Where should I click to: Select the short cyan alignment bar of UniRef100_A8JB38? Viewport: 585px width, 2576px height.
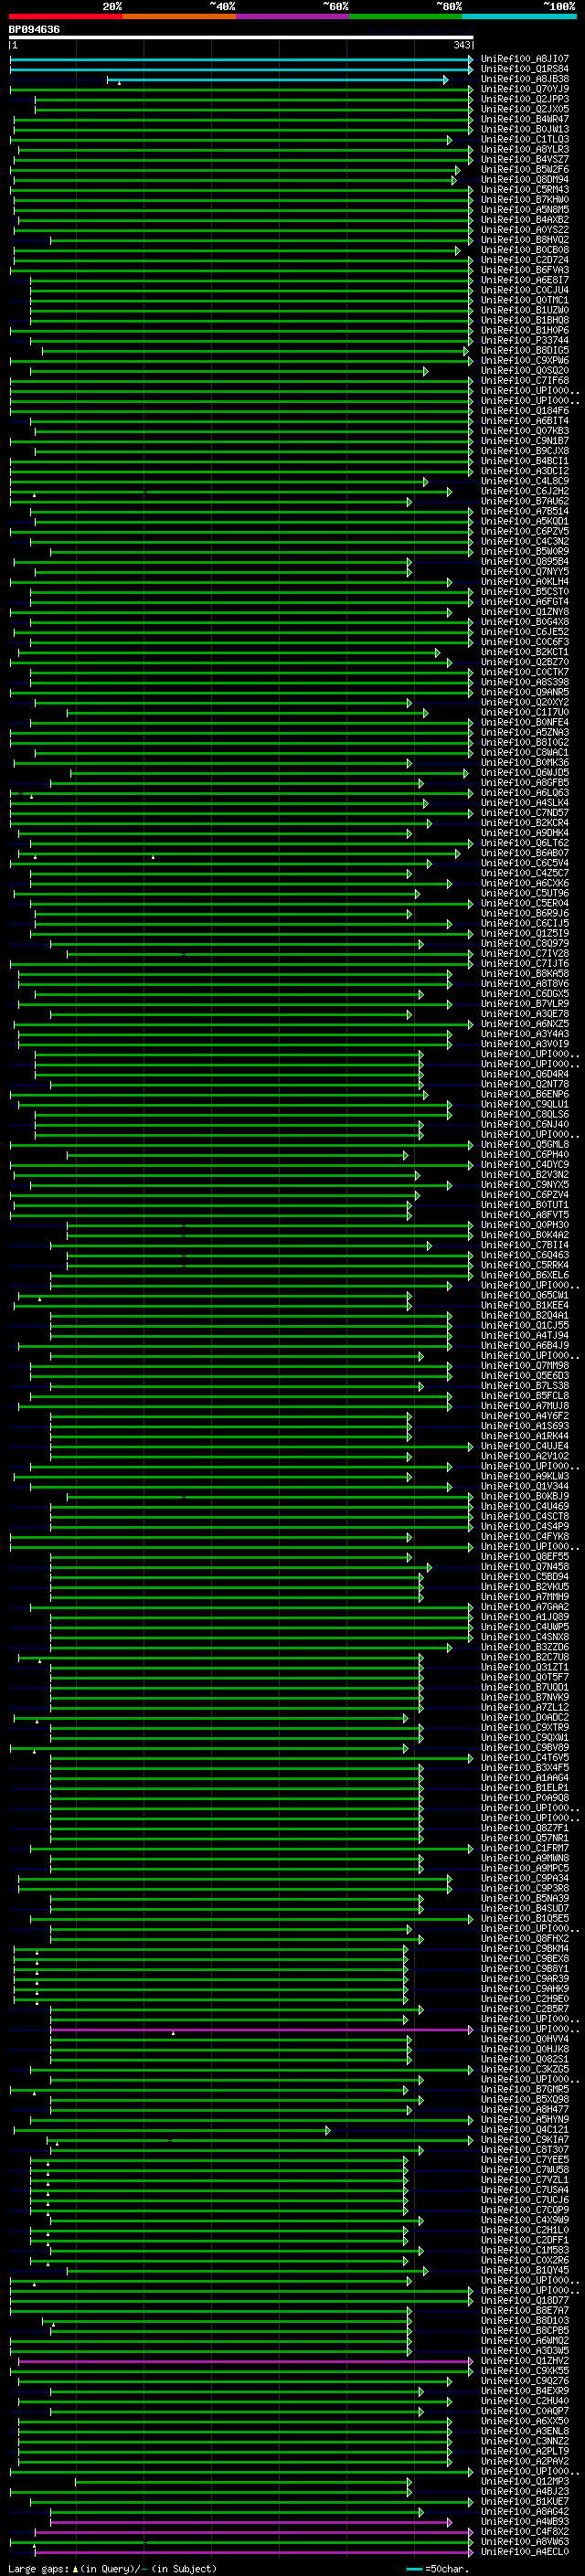(x=278, y=80)
